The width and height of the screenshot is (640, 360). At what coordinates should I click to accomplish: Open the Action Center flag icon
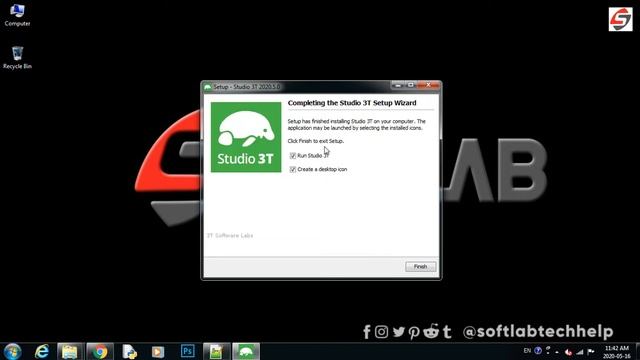[x=591, y=351]
